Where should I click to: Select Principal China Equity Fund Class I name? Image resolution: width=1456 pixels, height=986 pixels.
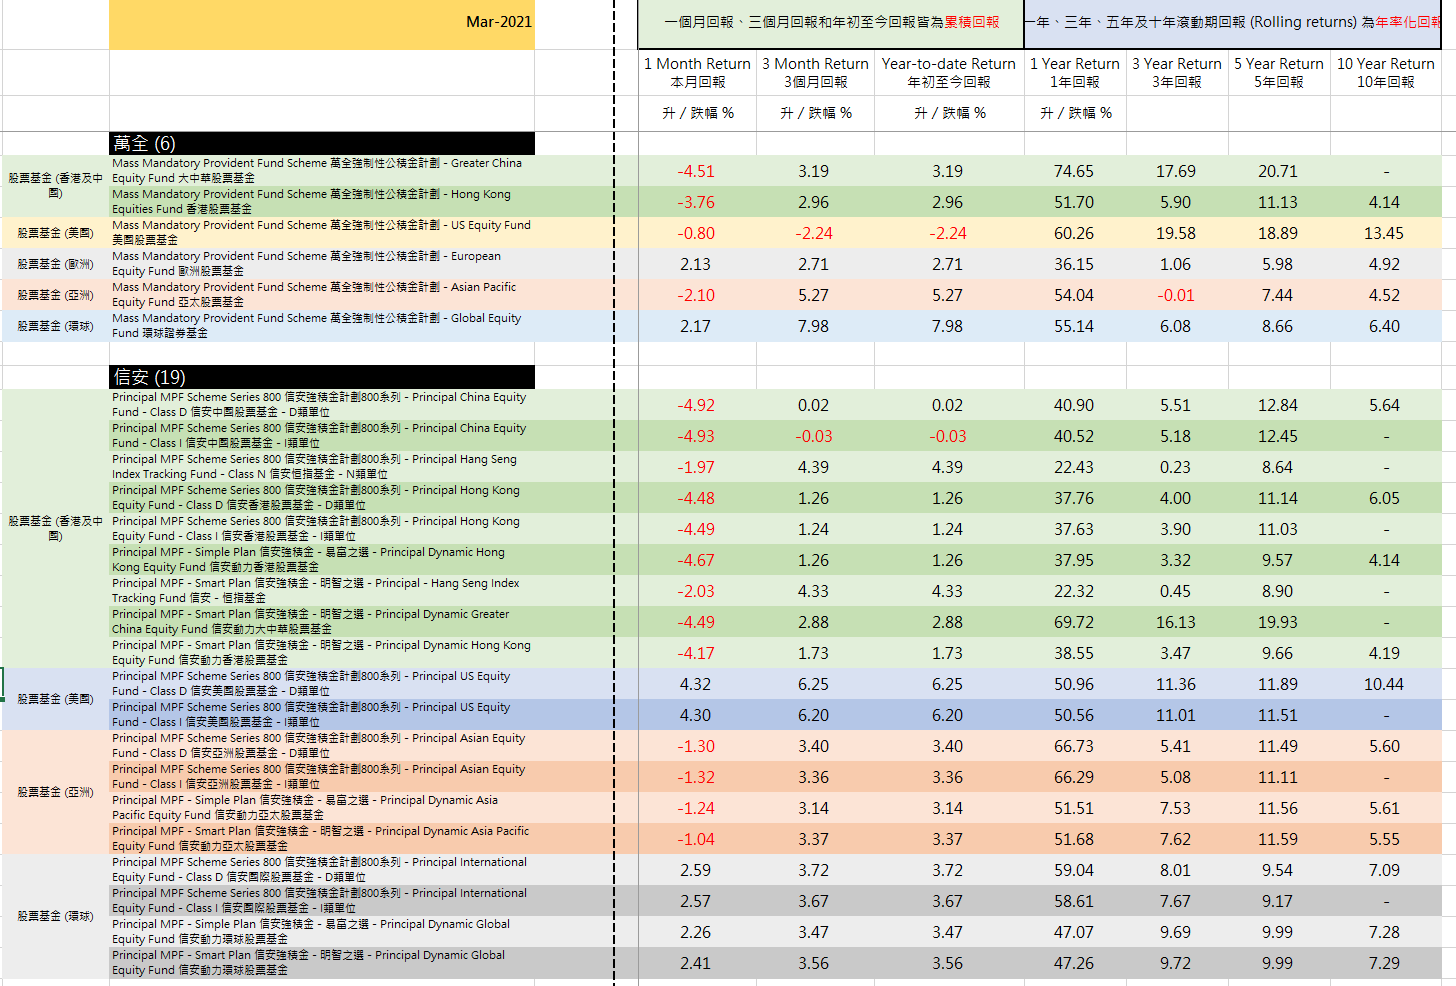[322, 436]
